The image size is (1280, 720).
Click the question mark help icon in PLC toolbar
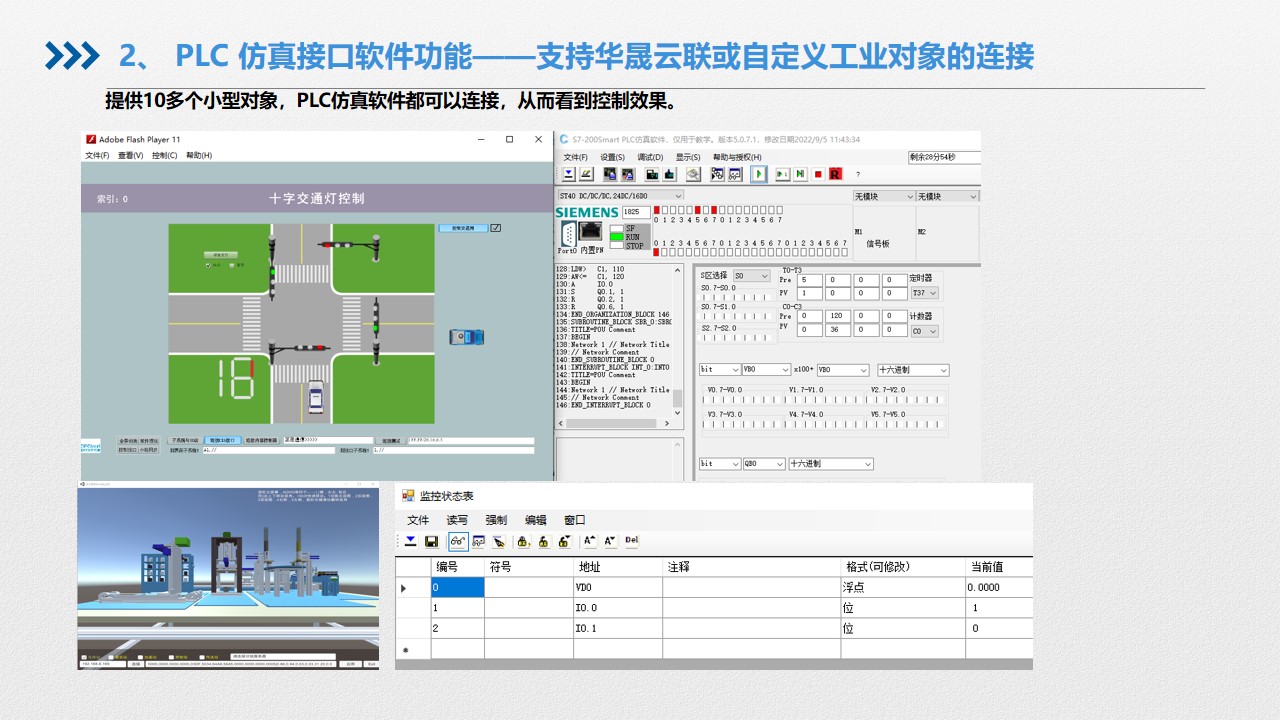tap(858, 174)
